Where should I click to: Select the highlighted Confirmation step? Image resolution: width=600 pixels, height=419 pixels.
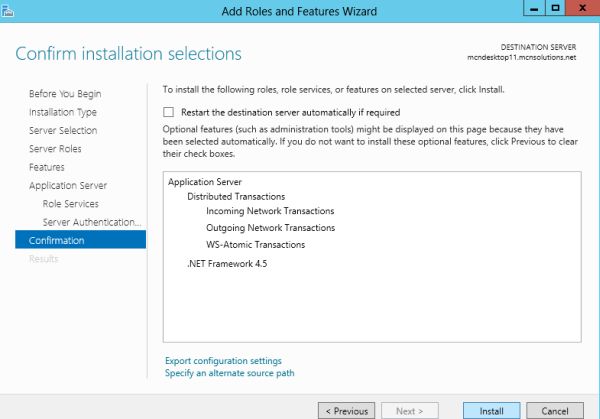pyautogui.click(x=57, y=240)
